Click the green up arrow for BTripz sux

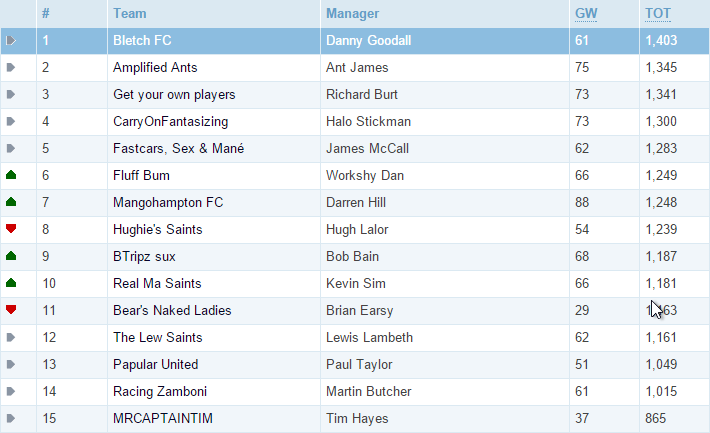pyautogui.click(x=11, y=256)
